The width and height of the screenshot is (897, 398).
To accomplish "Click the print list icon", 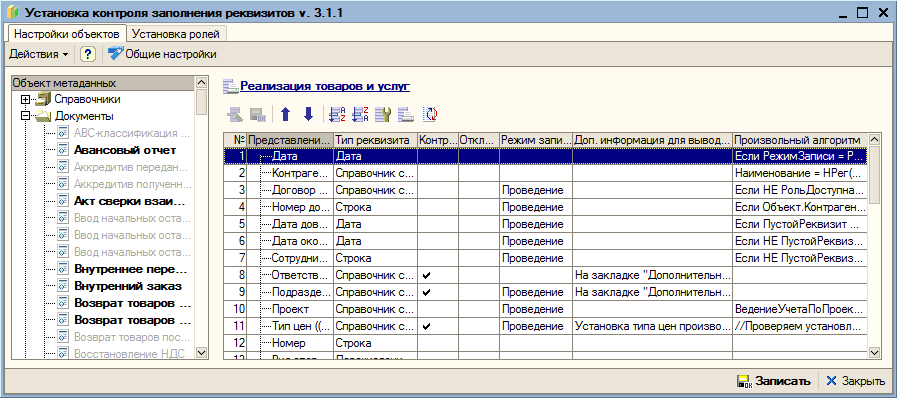I will [x=406, y=115].
